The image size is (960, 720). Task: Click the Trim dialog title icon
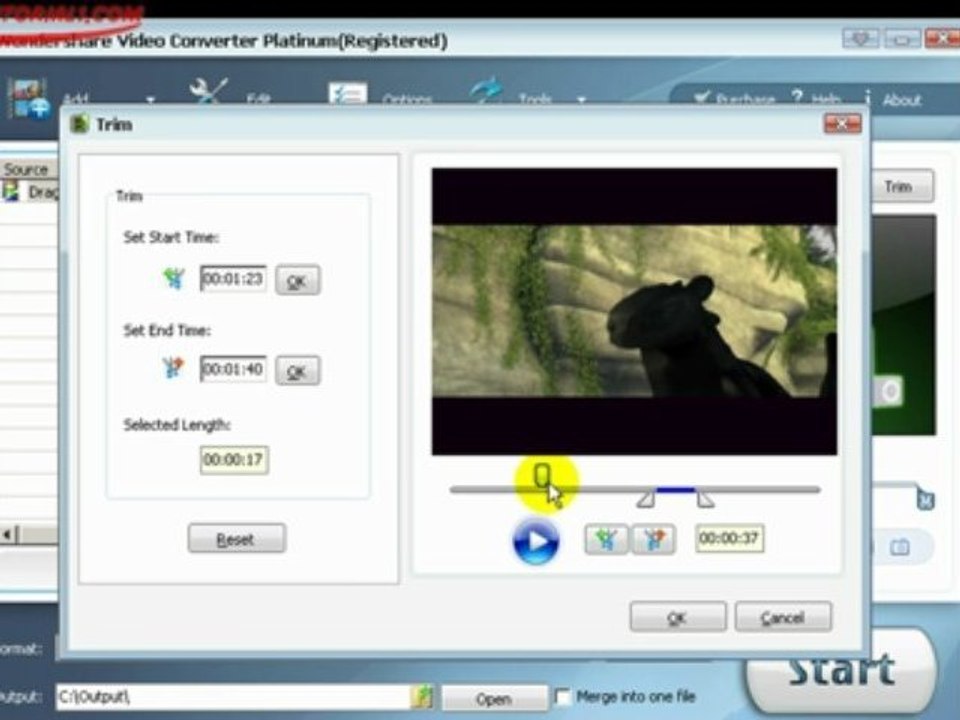pos(80,124)
